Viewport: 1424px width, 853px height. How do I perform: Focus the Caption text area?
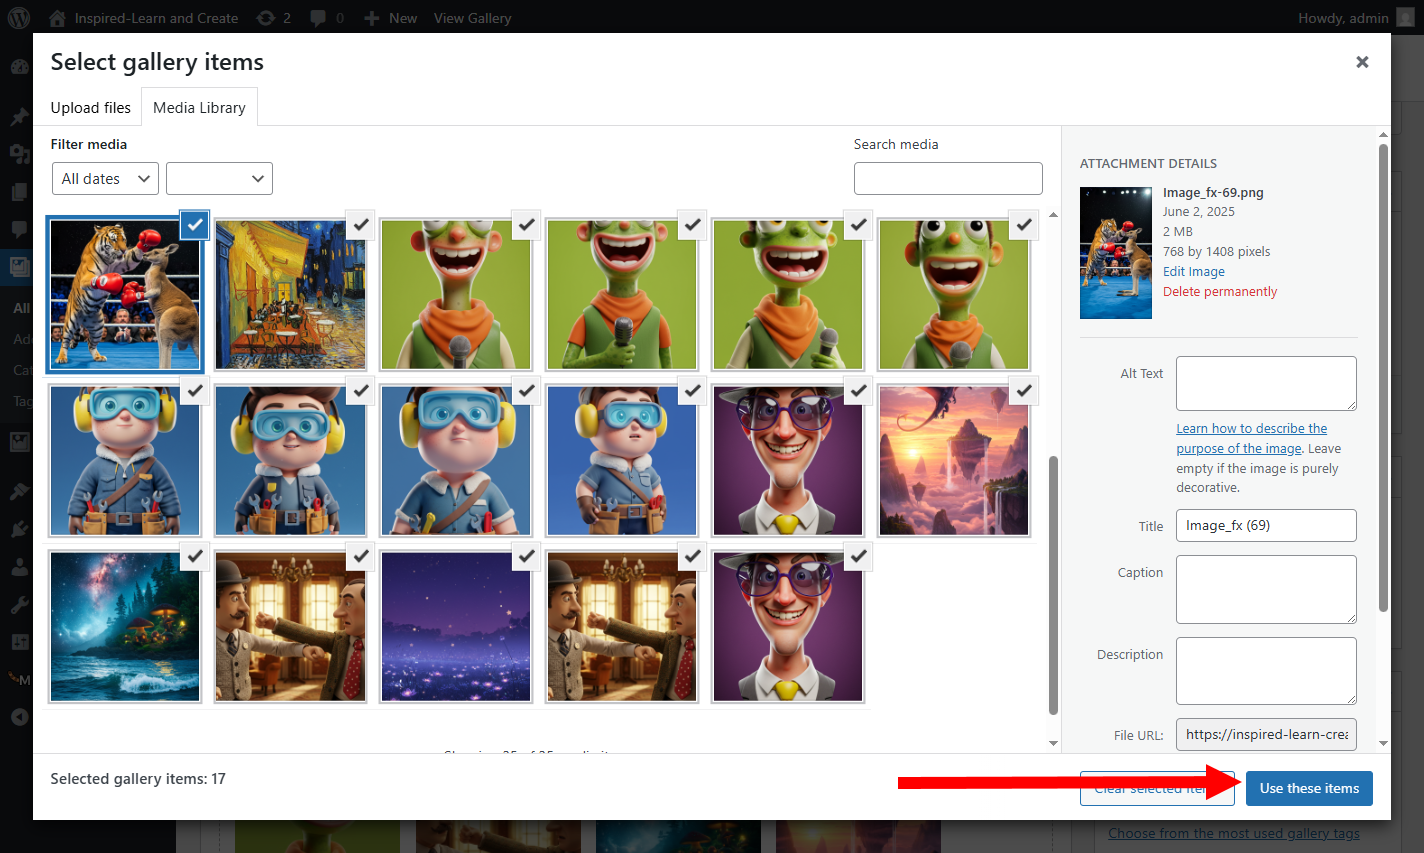click(x=1266, y=589)
